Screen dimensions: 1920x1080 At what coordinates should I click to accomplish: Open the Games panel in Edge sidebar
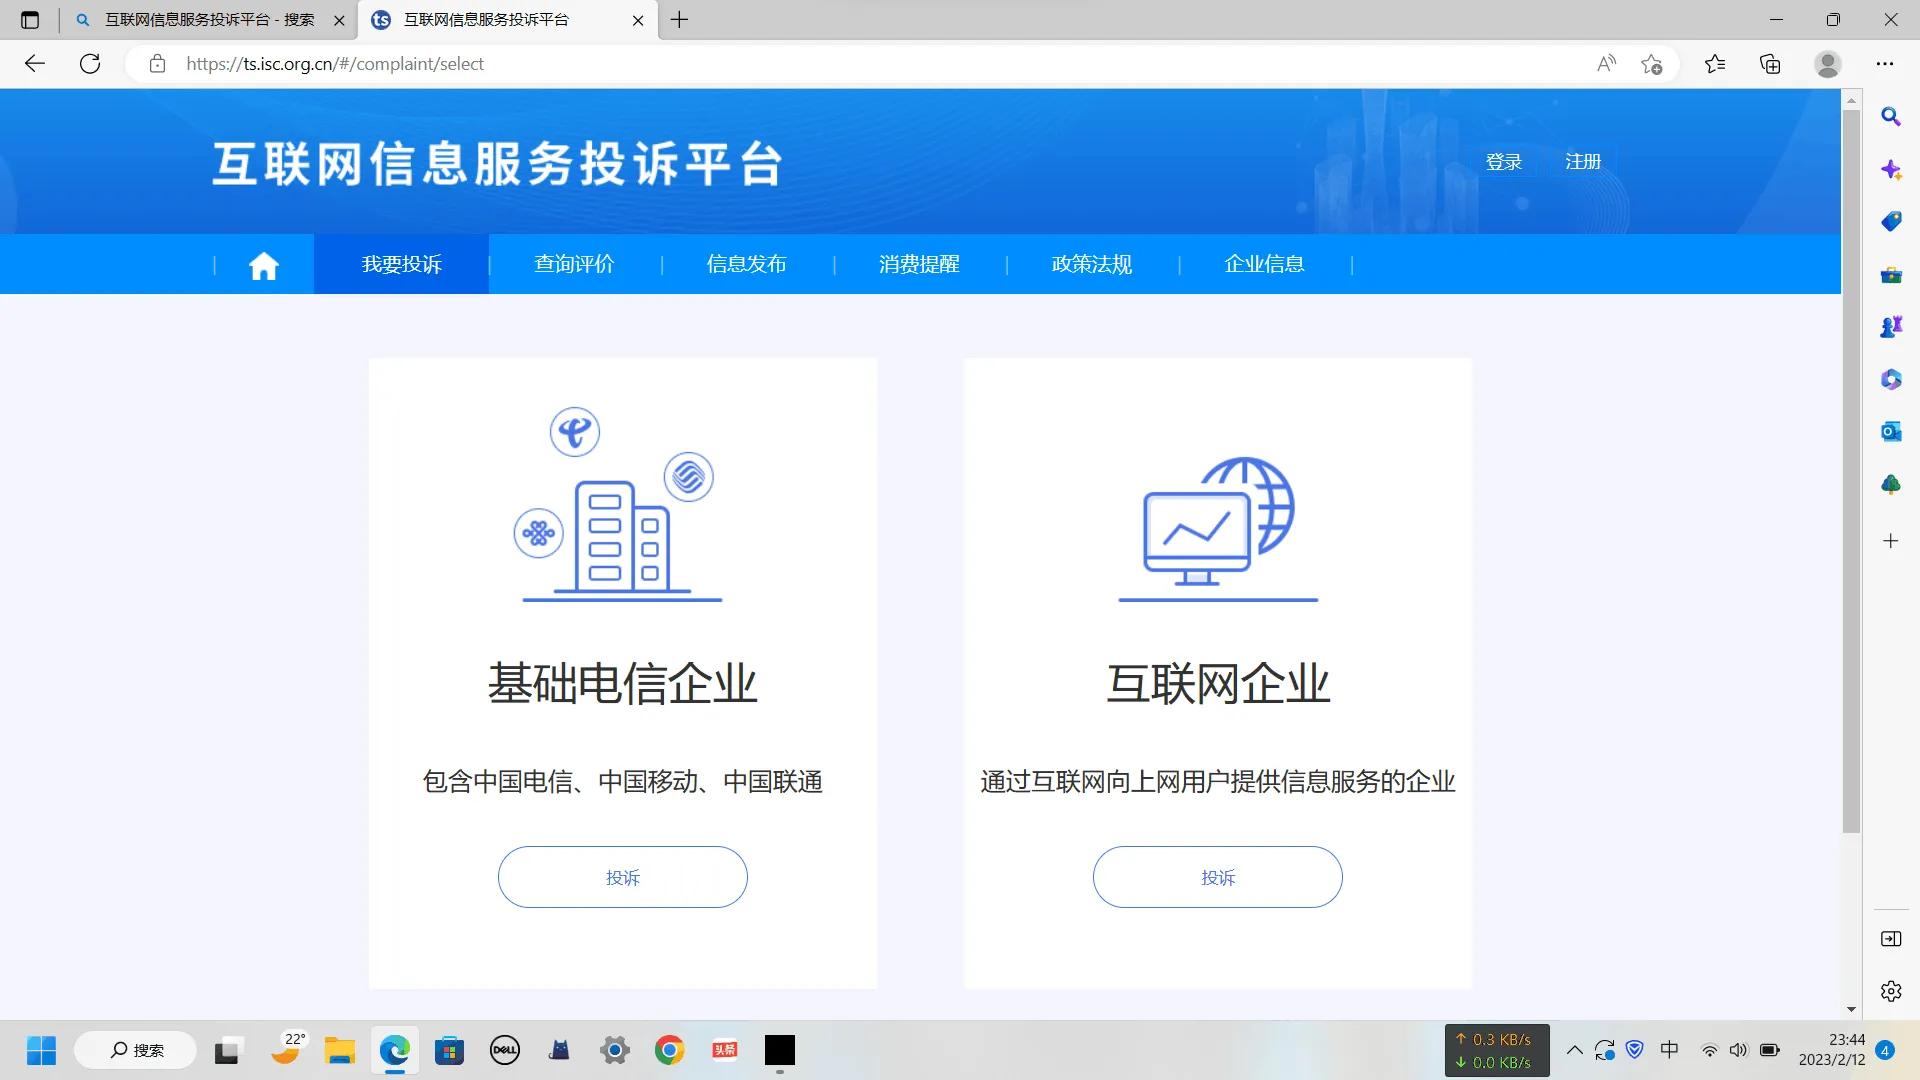[x=1890, y=325]
